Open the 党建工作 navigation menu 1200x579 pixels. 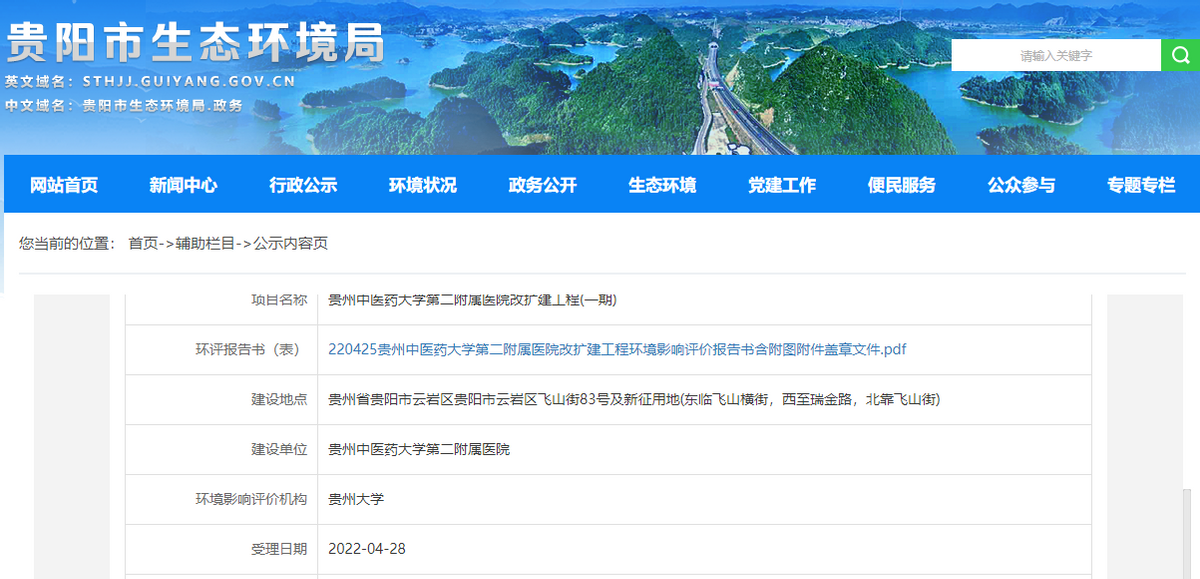pos(780,184)
